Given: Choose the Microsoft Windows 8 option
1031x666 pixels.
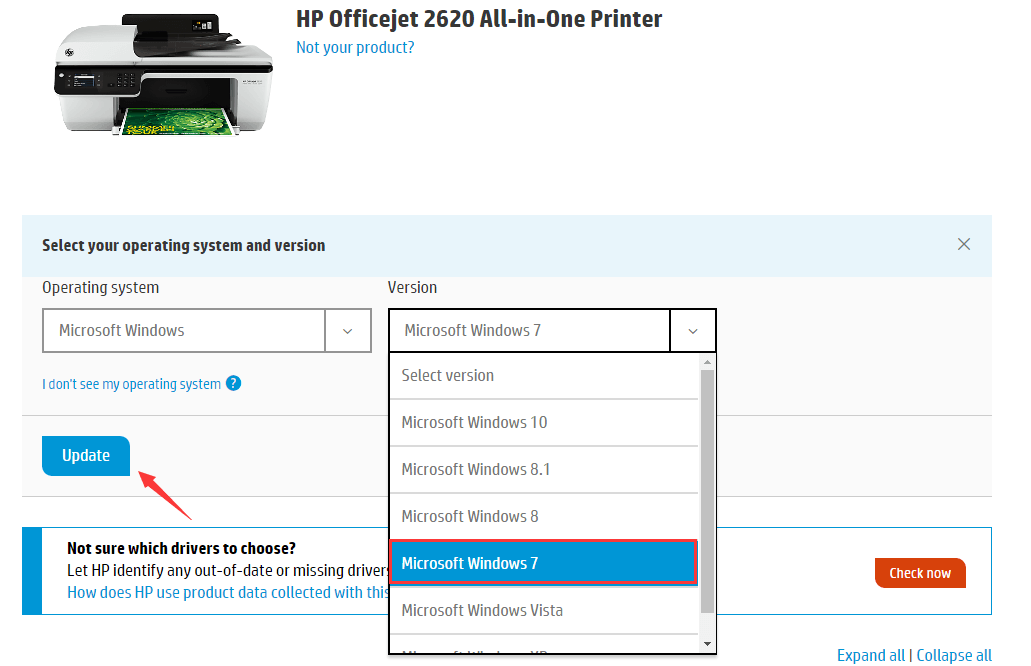Looking at the screenshot, I should click(544, 516).
